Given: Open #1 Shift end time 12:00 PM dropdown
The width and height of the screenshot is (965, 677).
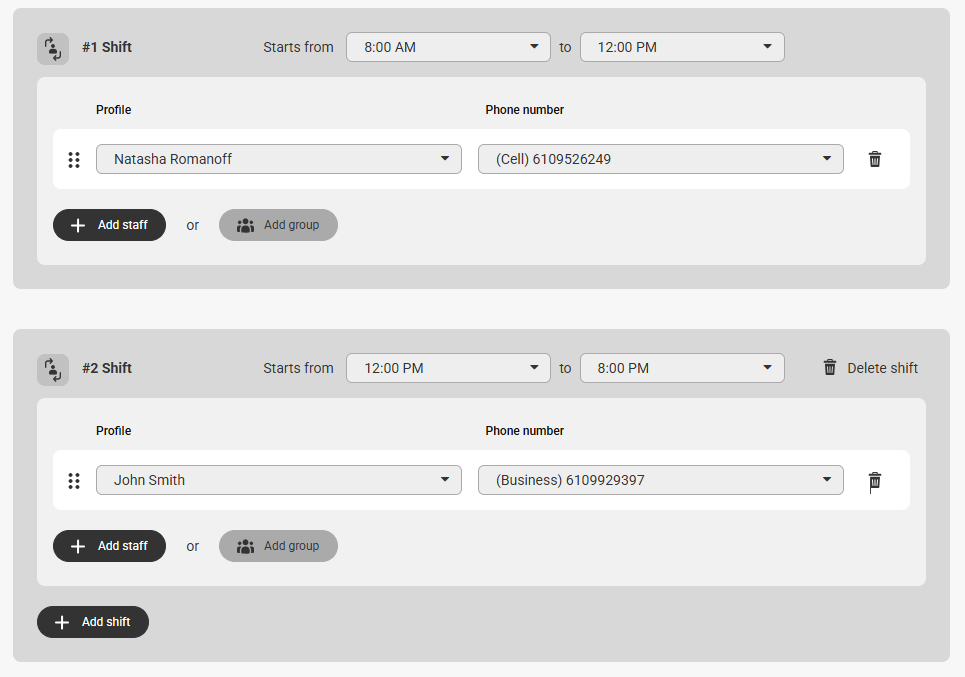Looking at the screenshot, I should click(682, 47).
